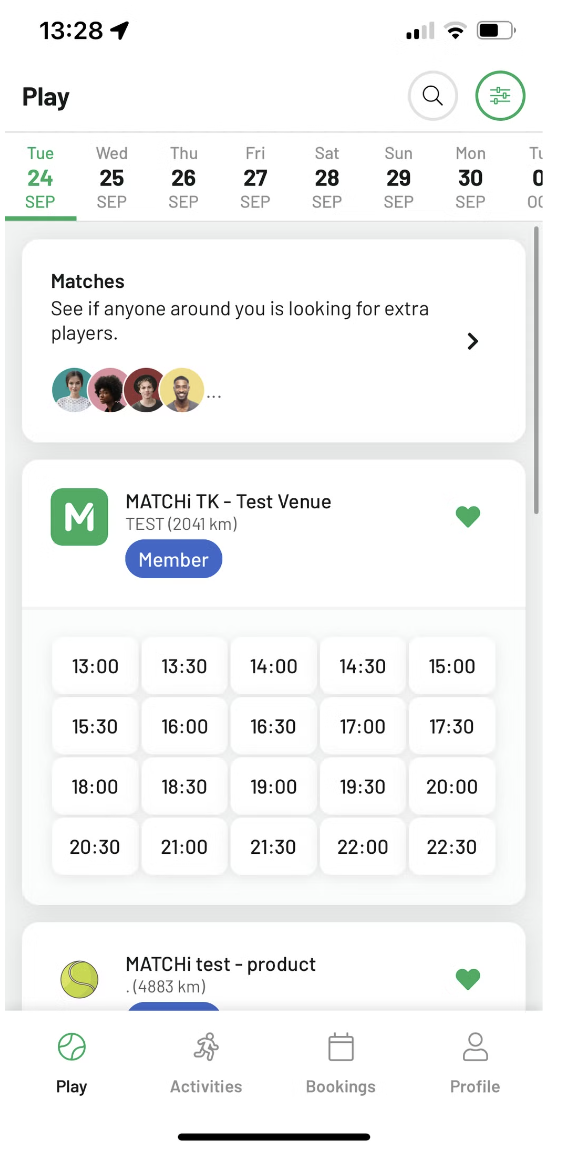Click the vertical scrollbar on right edge
This screenshot has width=566, height=1152.
[x=537, y=371]
